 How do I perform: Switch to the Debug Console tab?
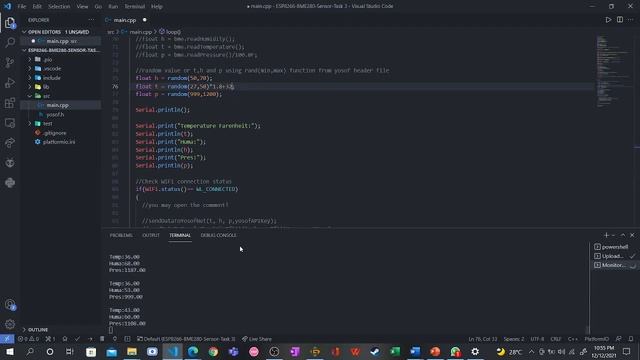[x=218, y=236]
